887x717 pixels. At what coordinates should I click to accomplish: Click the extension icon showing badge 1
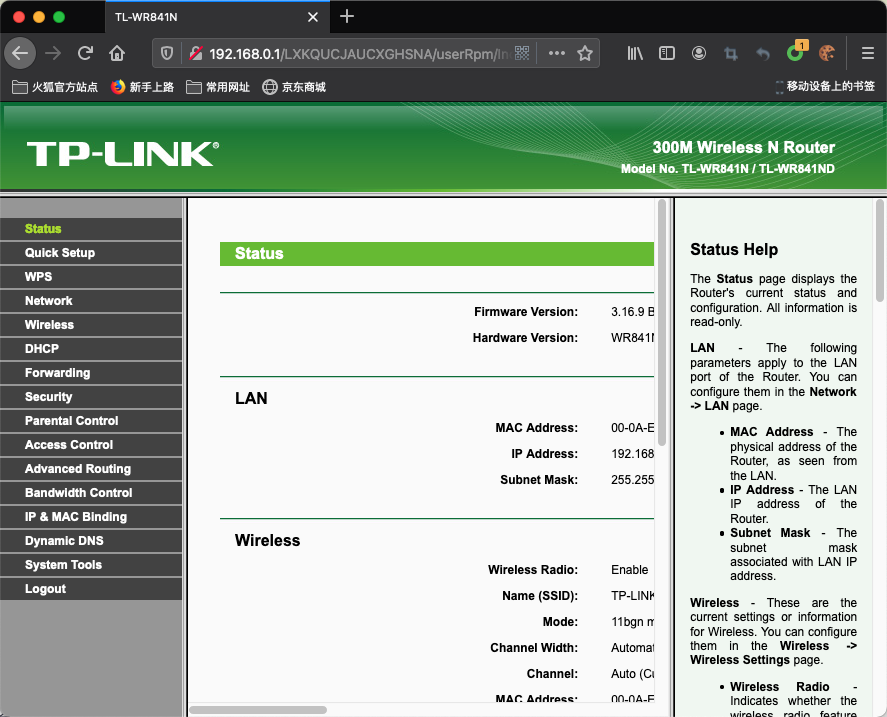point(795,53)
